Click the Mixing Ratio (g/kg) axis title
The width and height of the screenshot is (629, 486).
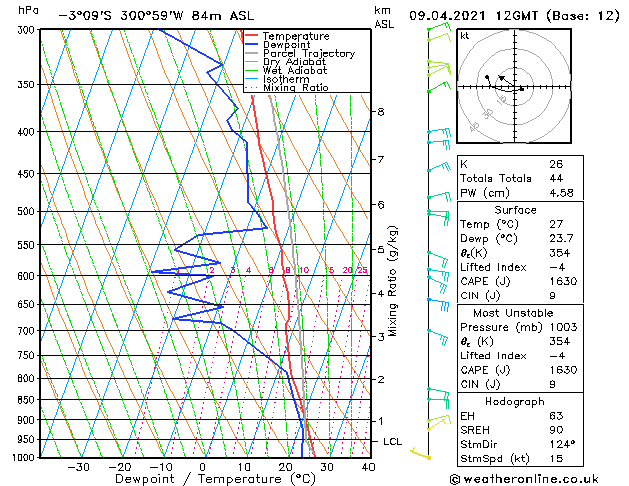(393, 281)
